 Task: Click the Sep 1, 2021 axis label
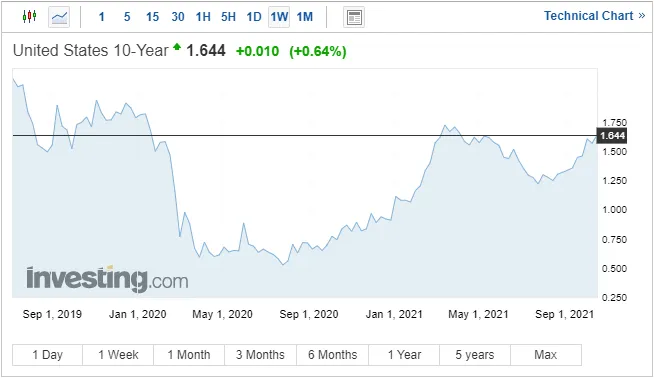tap(564, 314)
